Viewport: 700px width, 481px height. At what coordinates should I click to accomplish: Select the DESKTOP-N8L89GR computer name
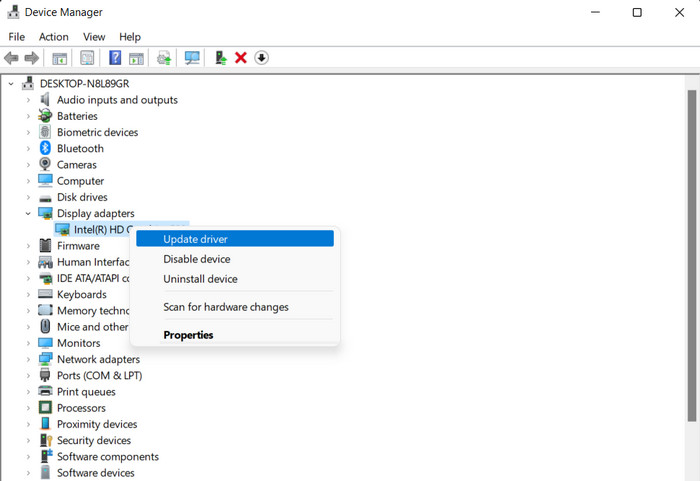pyautogui.click(x=84, y=84)
